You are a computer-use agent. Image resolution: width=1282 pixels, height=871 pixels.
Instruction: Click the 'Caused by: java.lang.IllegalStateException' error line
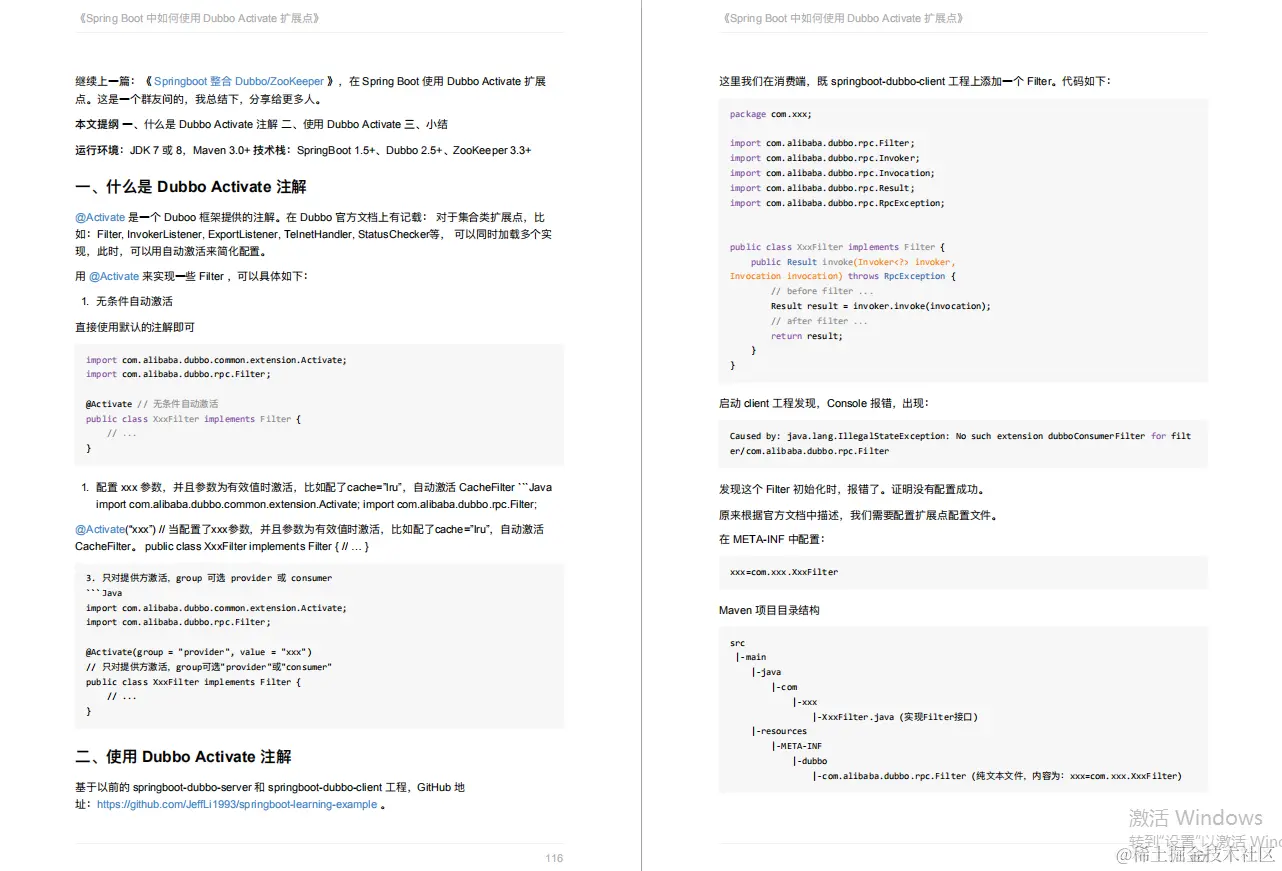point(960,443)
